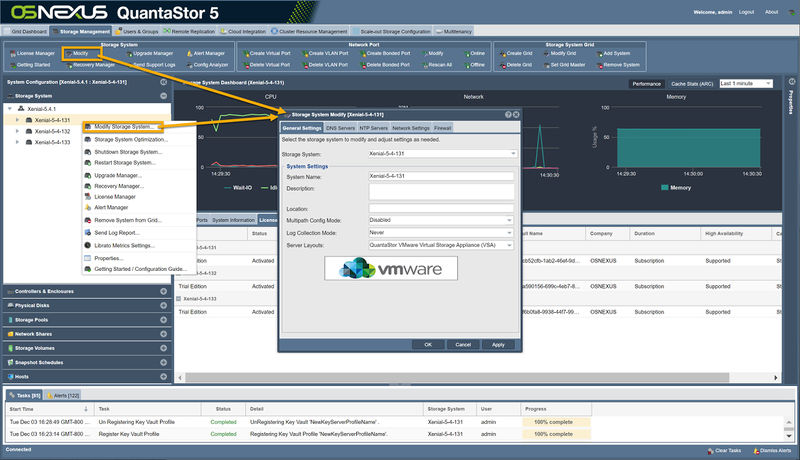The image size is (800, 460).
Task: Click Delete Grid toolbar item
Action: point(516,65)
